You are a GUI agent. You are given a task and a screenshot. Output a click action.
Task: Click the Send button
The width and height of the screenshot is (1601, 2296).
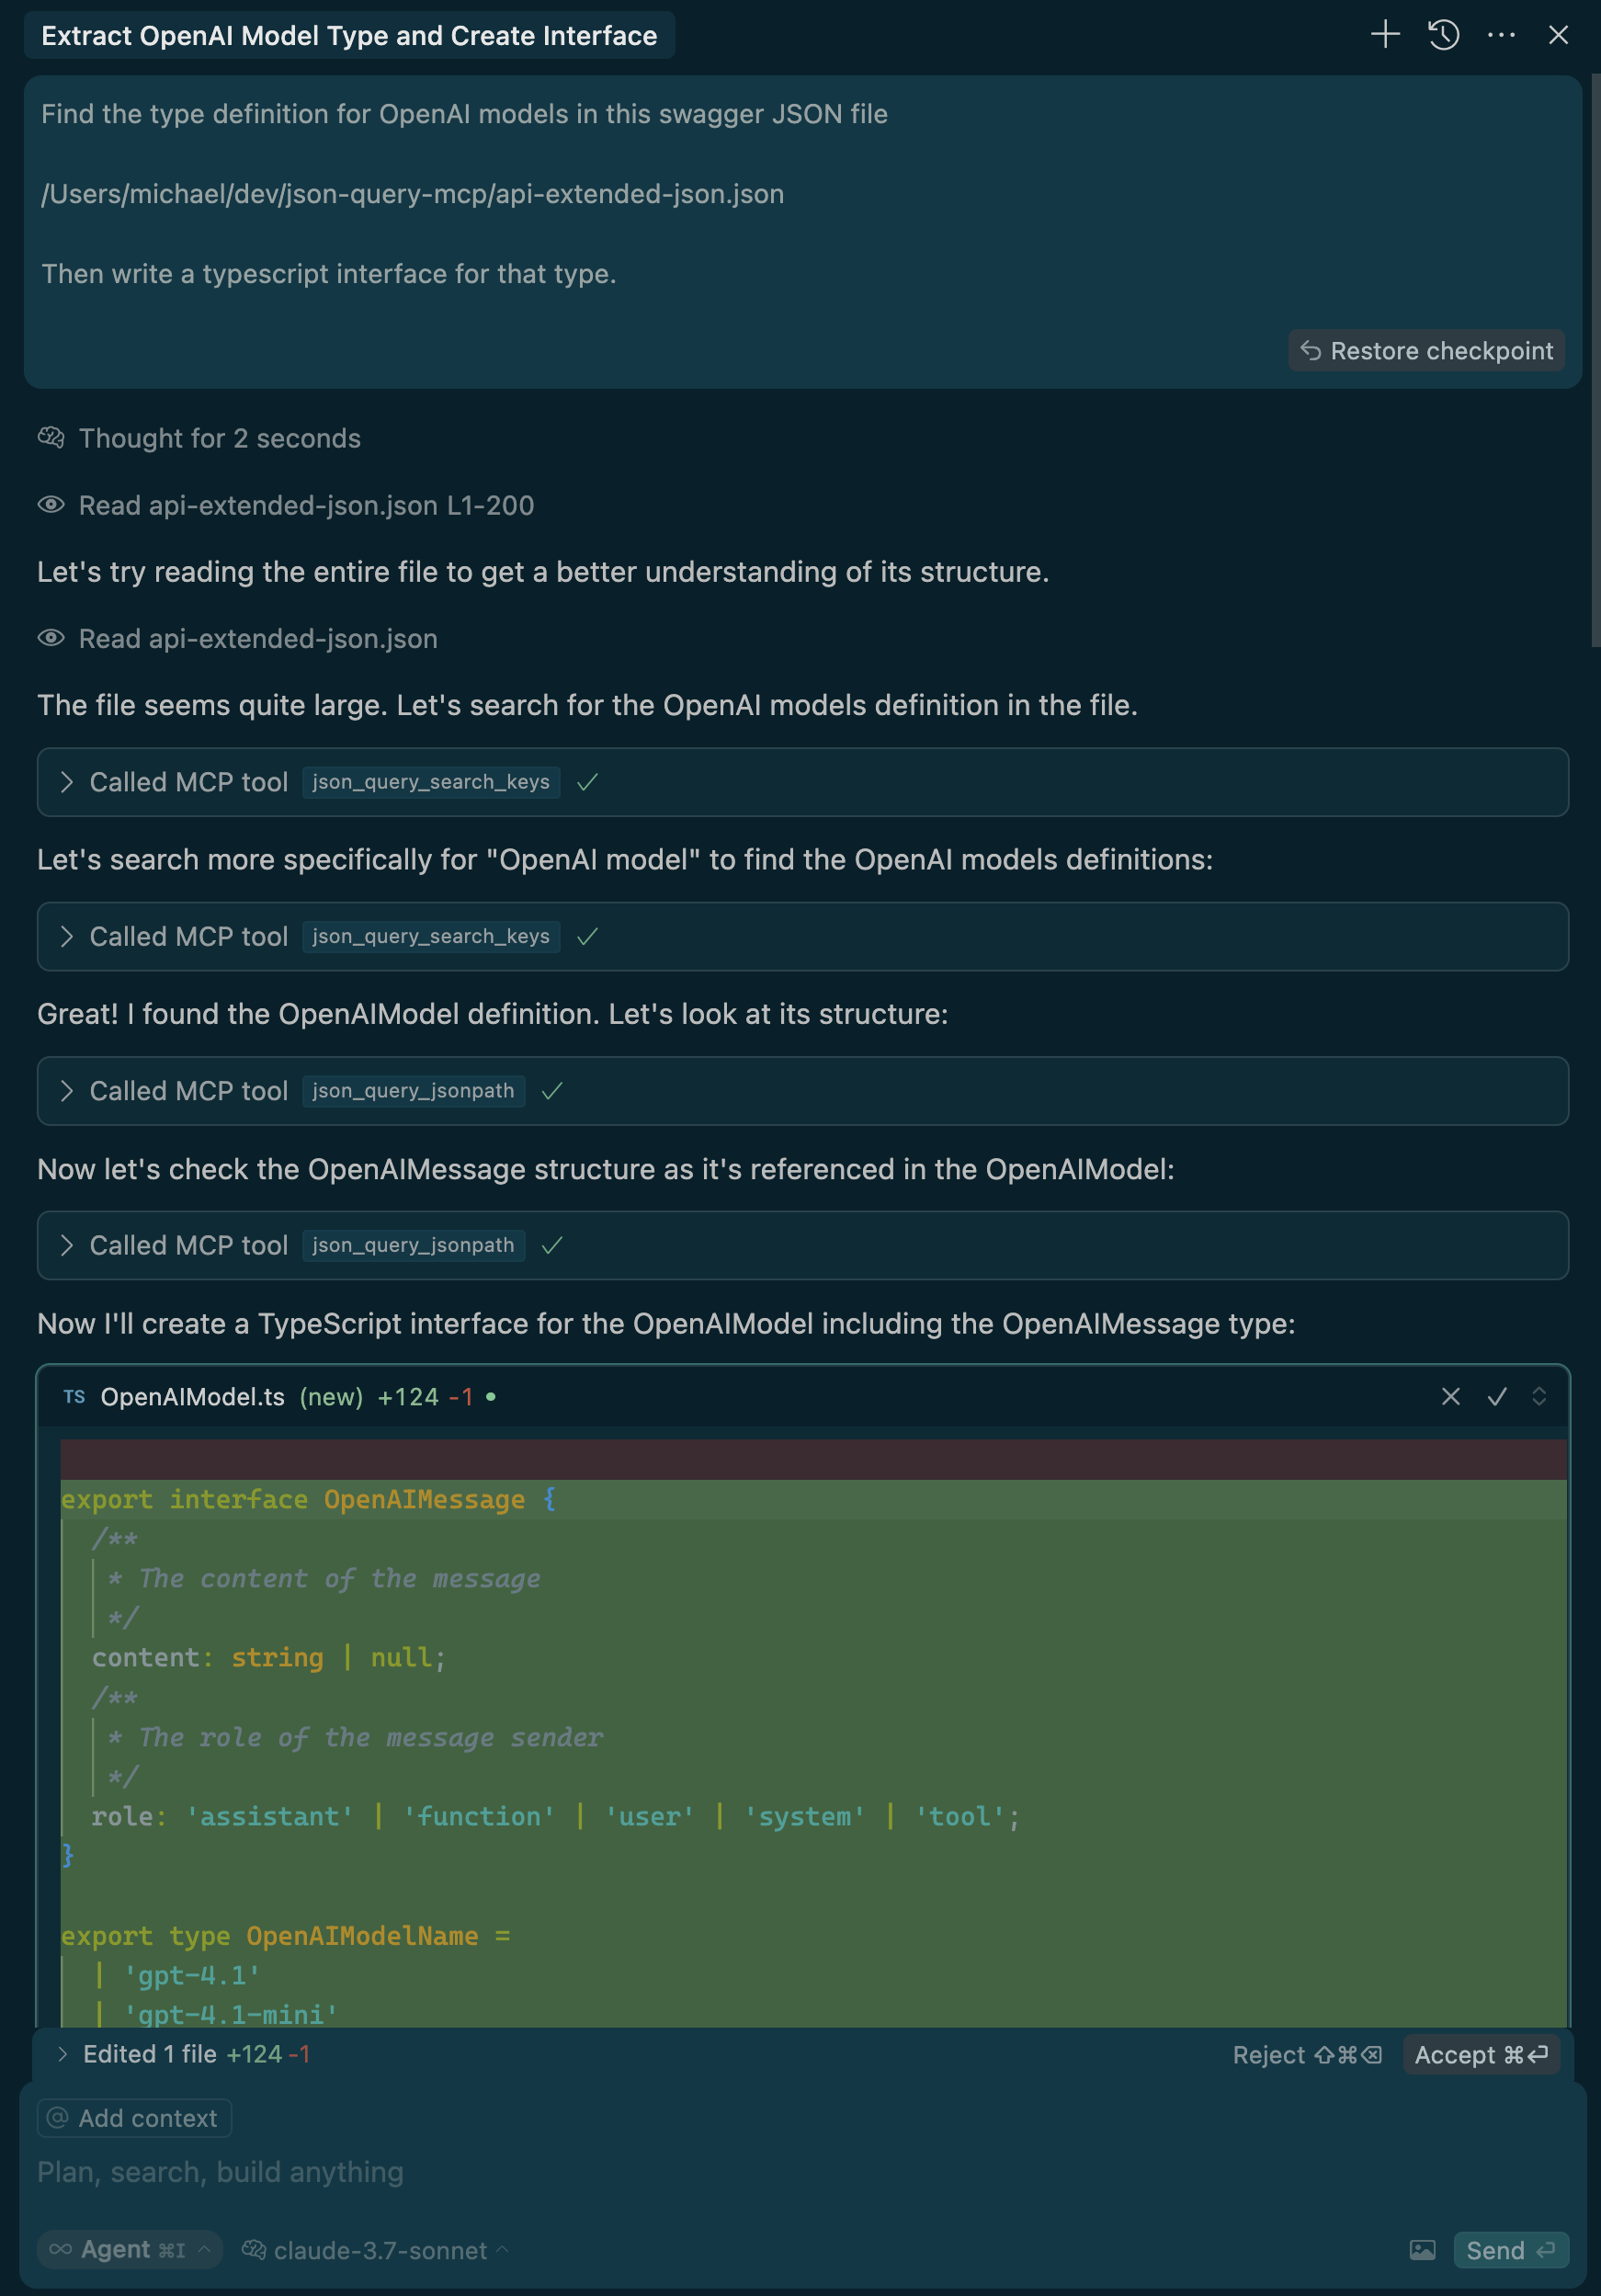click(x=1510, y=2250)
